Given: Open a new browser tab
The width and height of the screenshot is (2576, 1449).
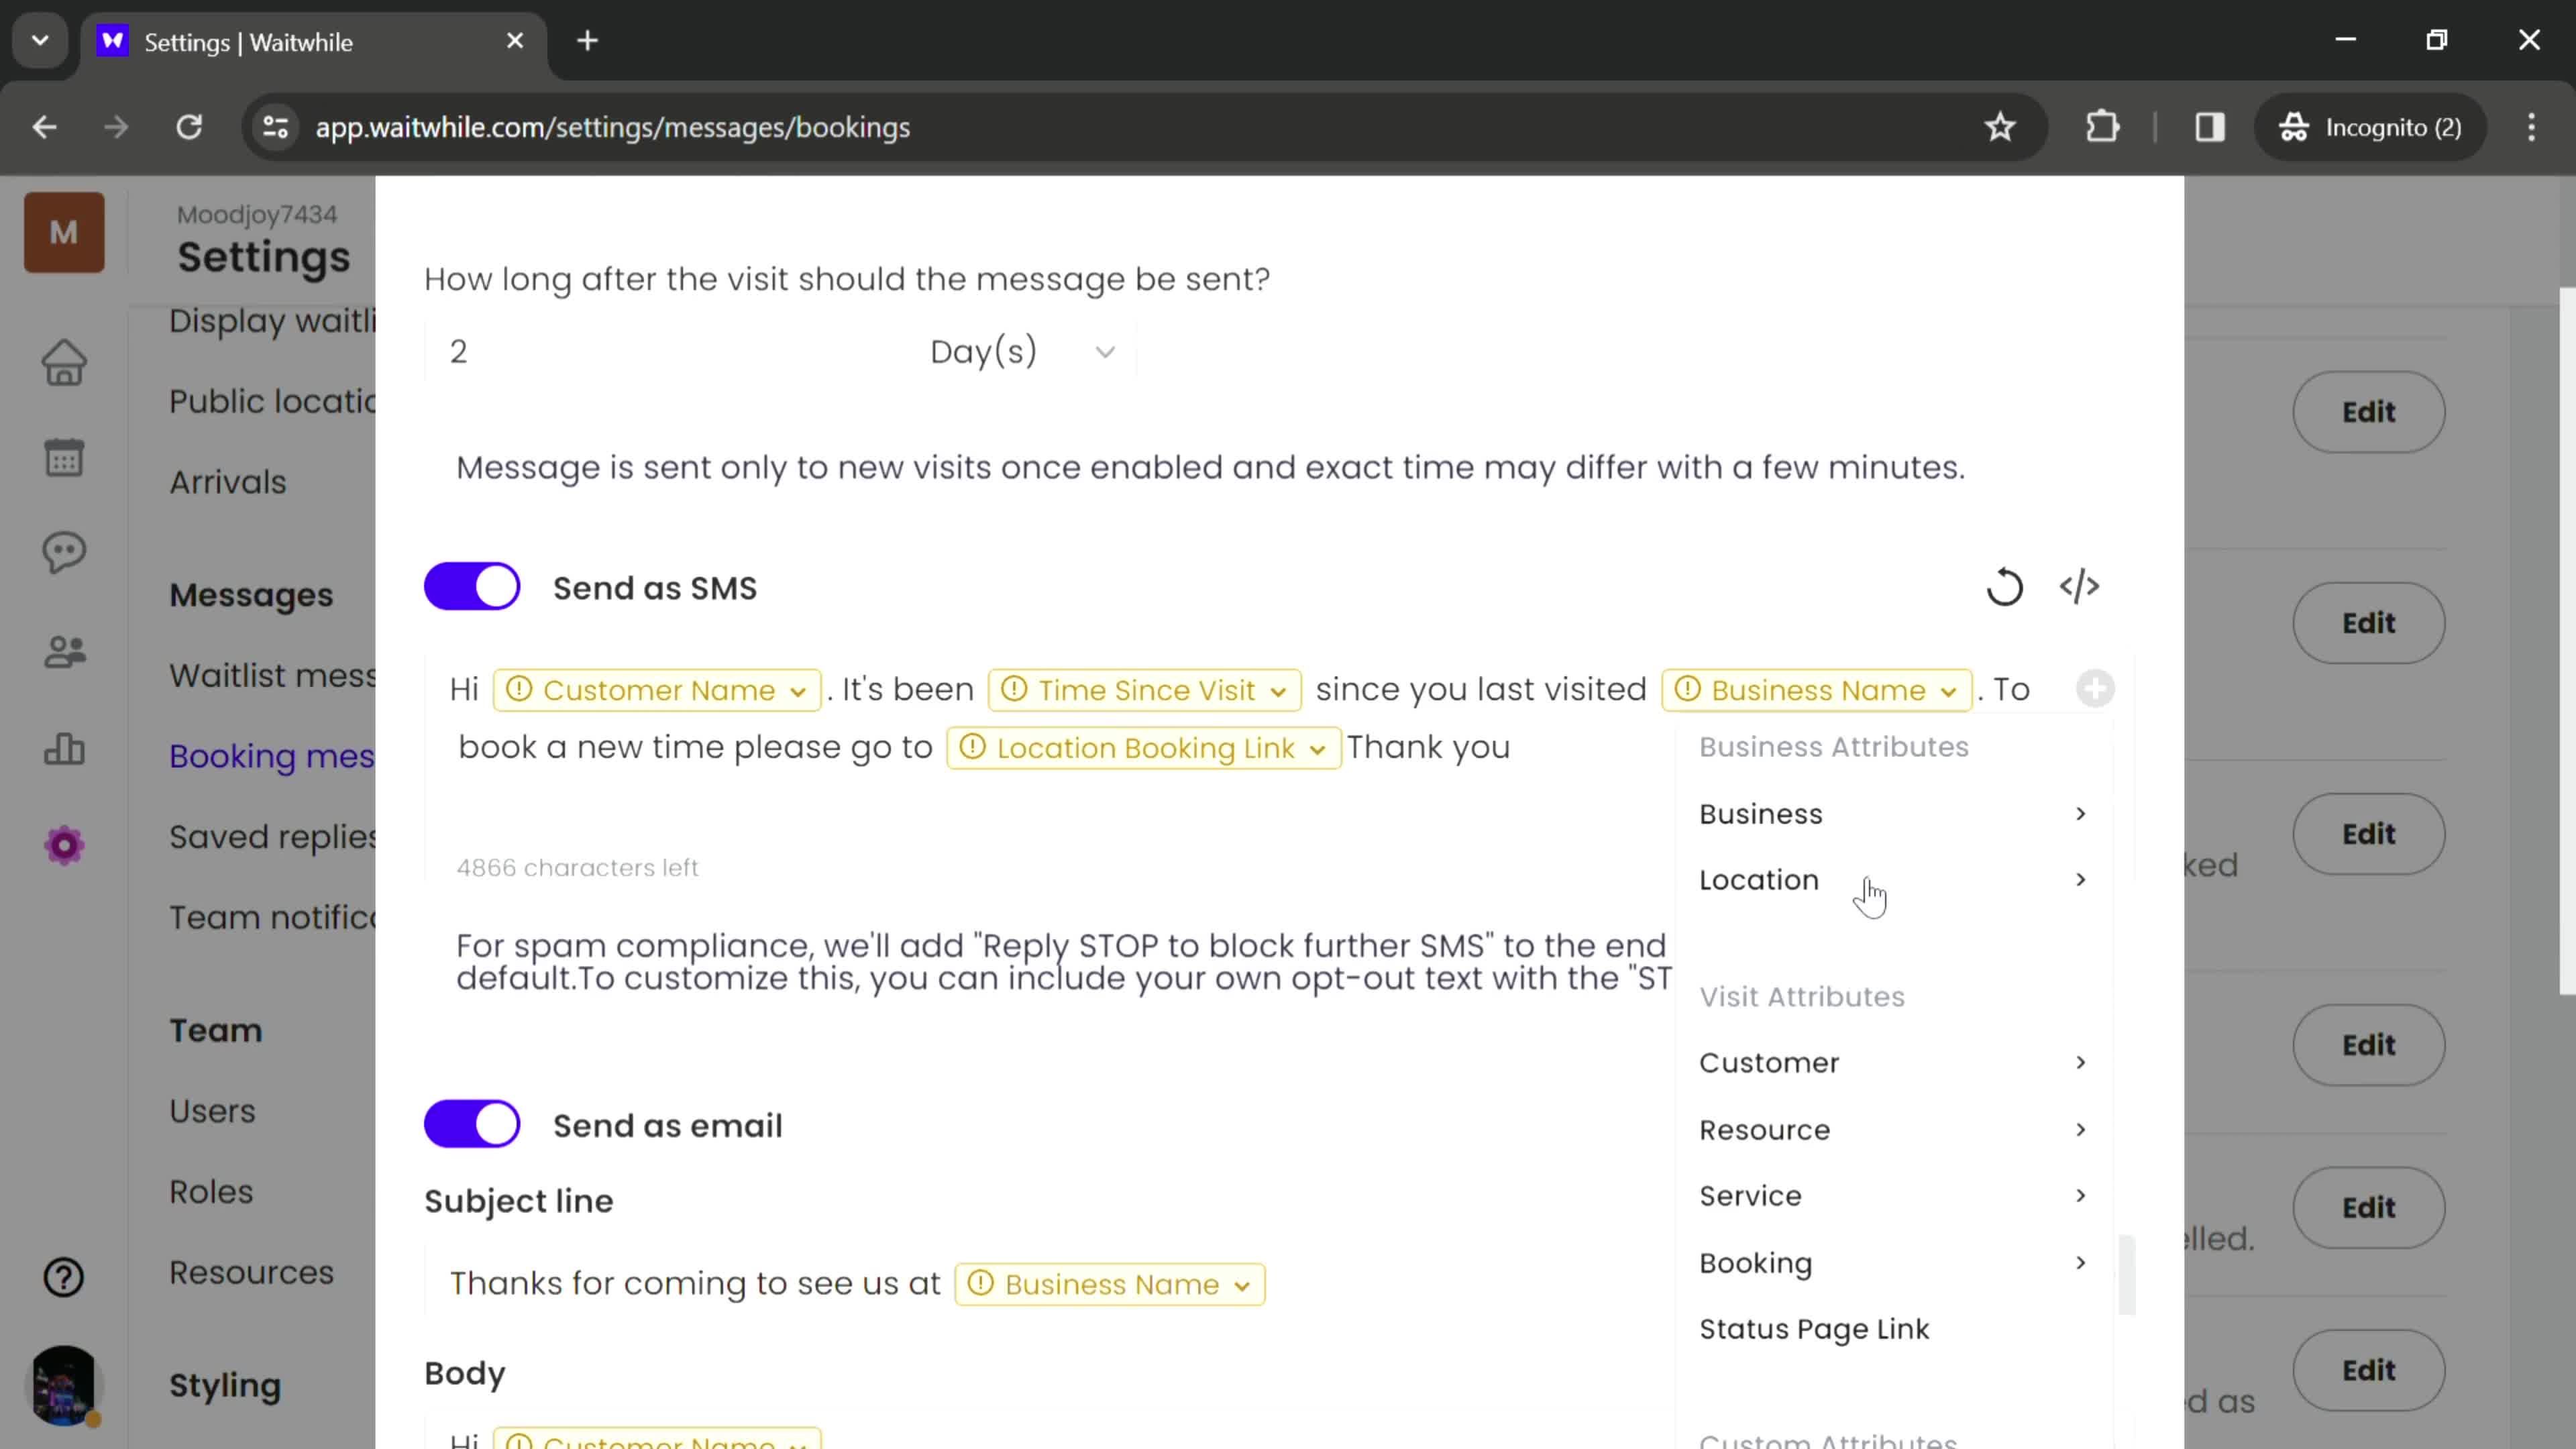Looking at the screenshot, I should click(588, 41).
